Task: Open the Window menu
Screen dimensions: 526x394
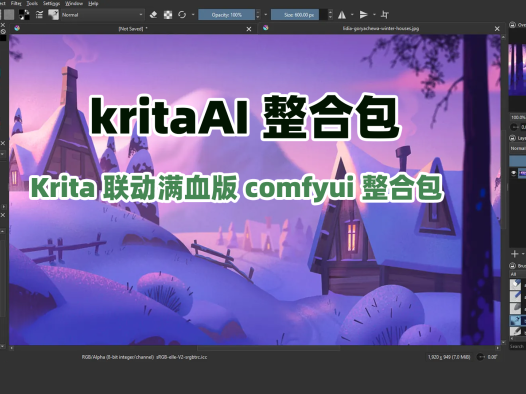Action: (x=74, y=3)
